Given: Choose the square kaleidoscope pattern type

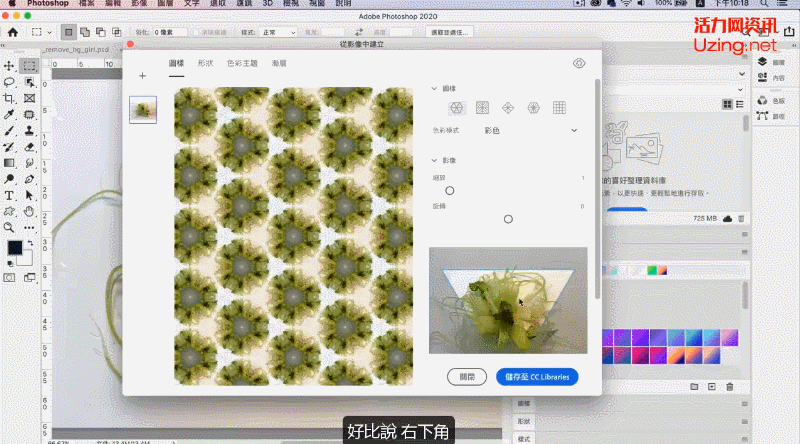Looking at the screenshot, I should [482, 108].
